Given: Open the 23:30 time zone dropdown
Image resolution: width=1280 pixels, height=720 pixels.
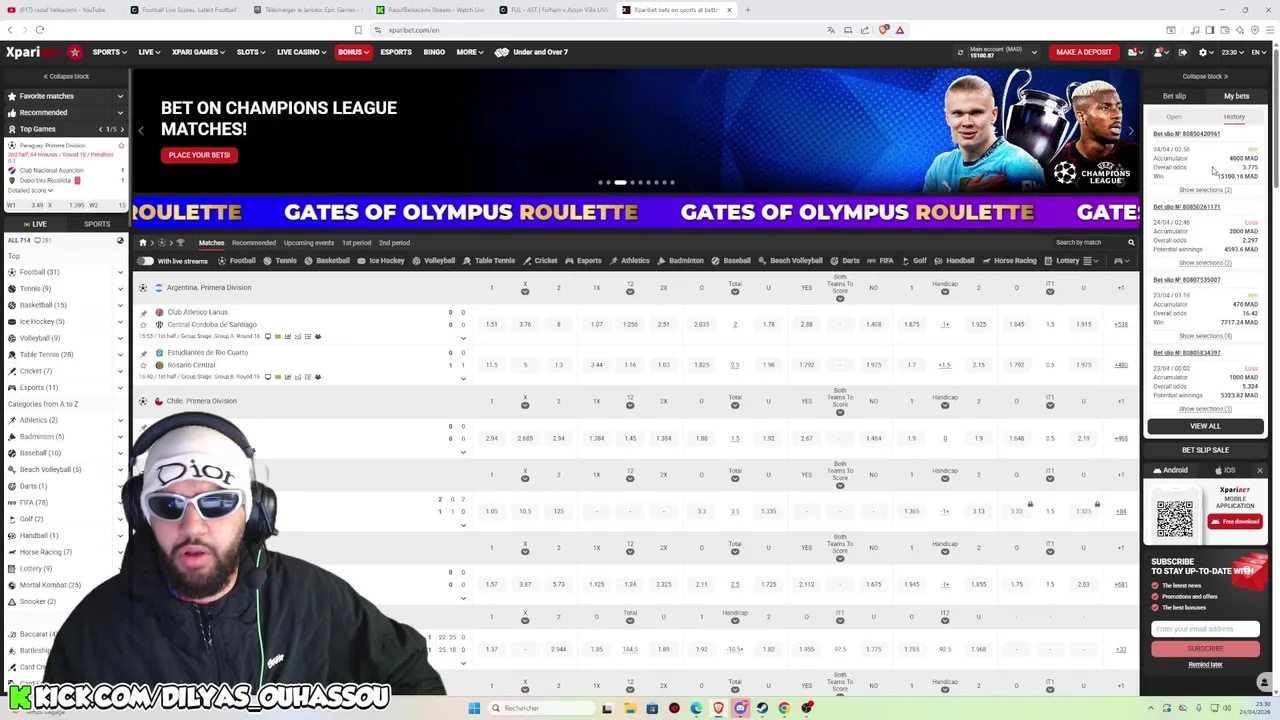Looking at the screenshot, I should tap(1233, 52).
